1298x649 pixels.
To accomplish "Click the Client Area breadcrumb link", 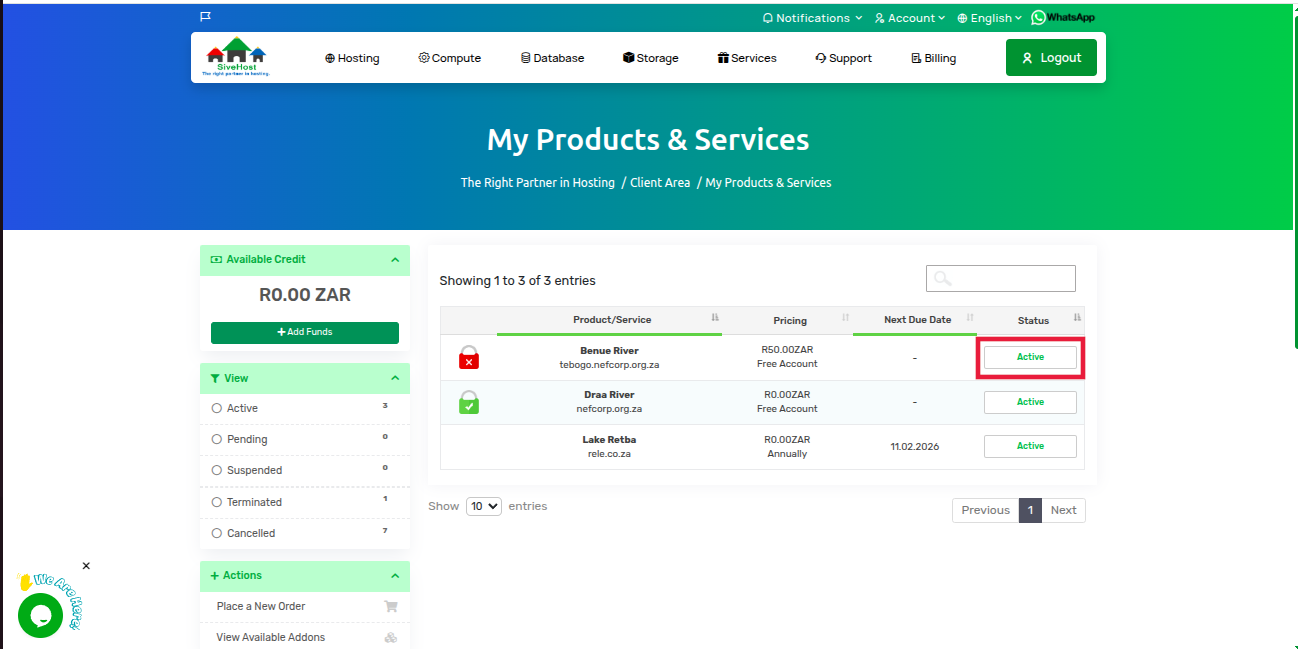I will 660,183.
